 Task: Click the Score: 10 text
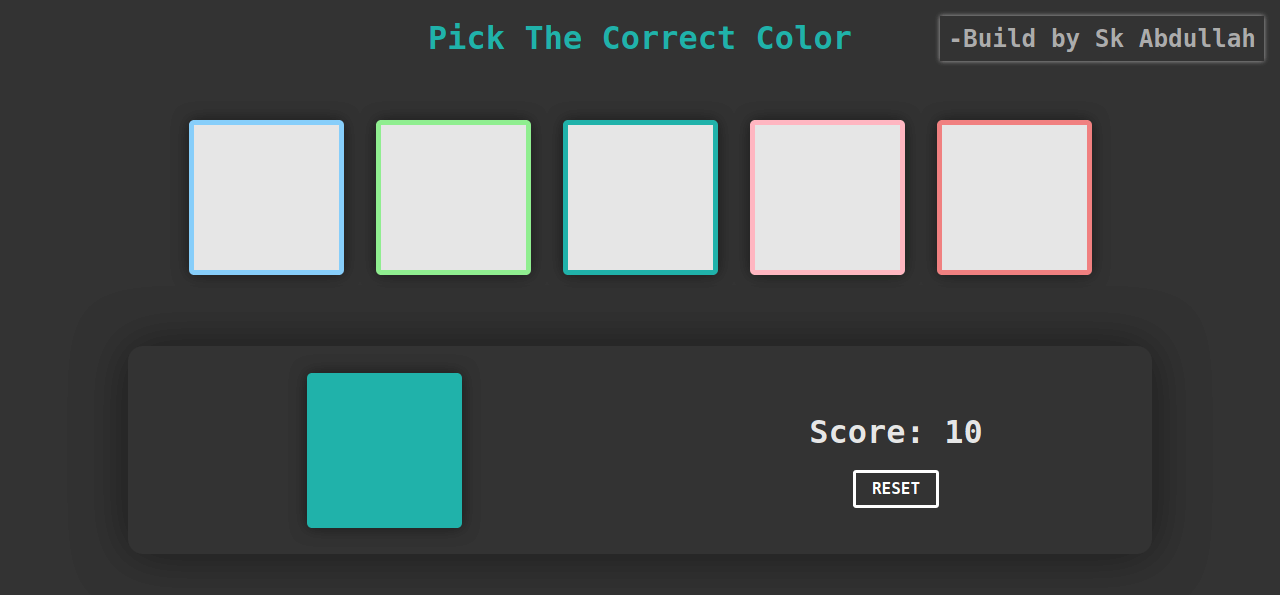[x=895, y=432]
